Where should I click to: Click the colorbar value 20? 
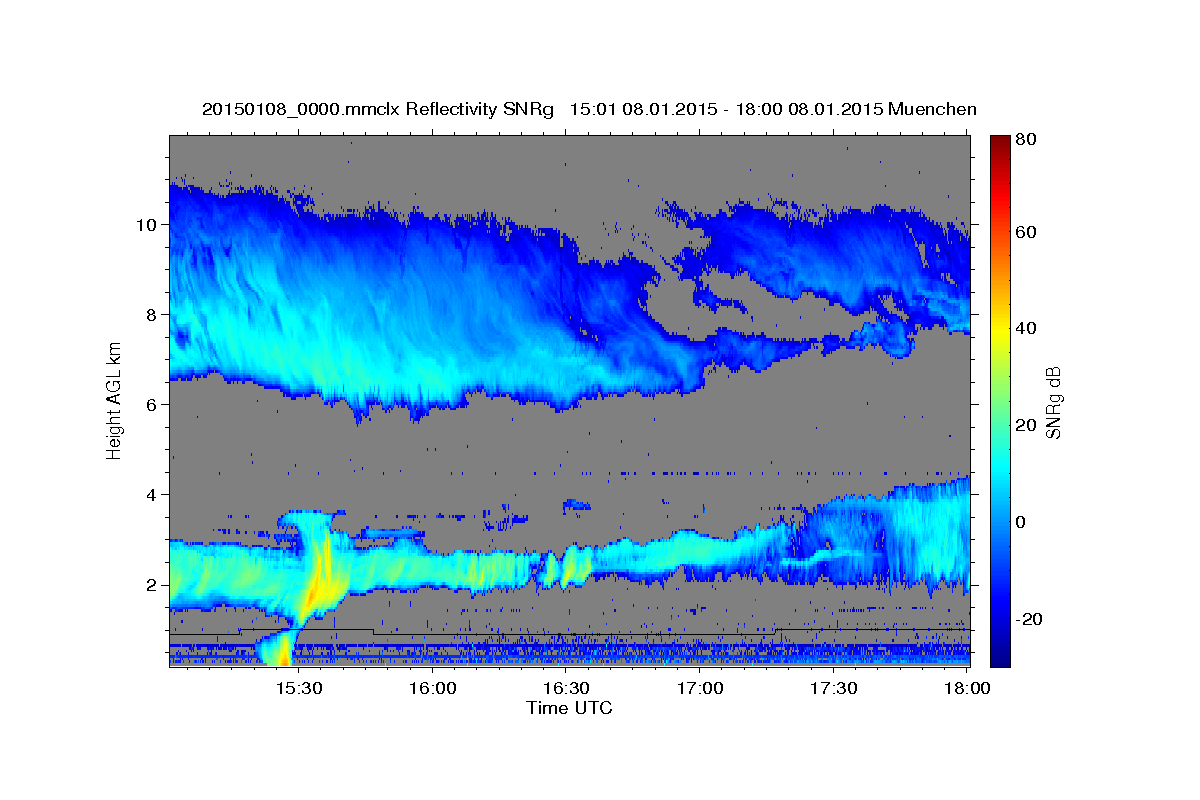[1025, 425]
